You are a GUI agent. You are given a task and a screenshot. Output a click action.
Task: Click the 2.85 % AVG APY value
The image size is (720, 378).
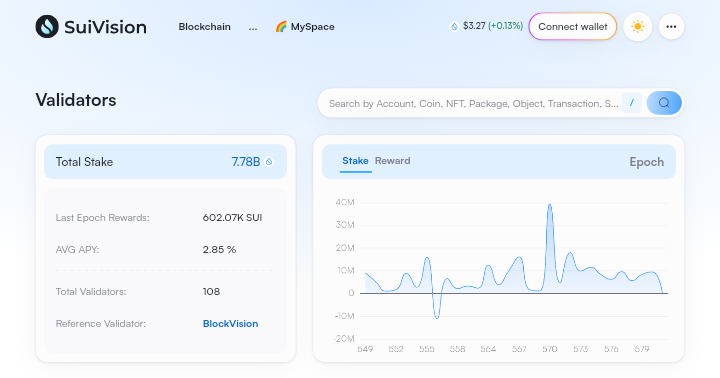(219, 249)
